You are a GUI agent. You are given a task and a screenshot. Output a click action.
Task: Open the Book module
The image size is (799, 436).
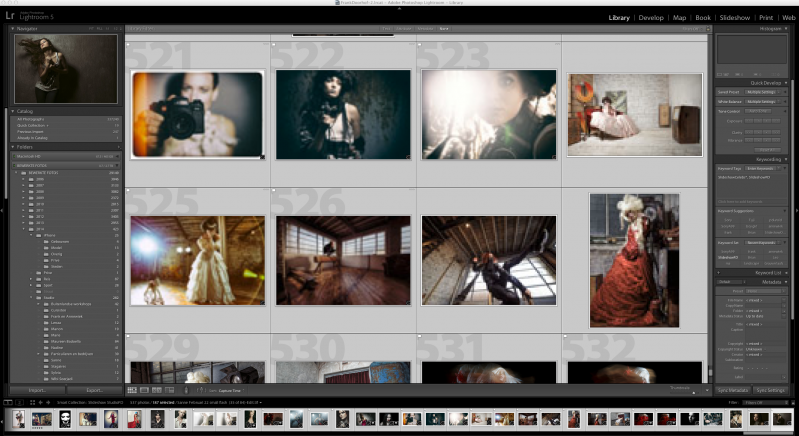point(703,17)
